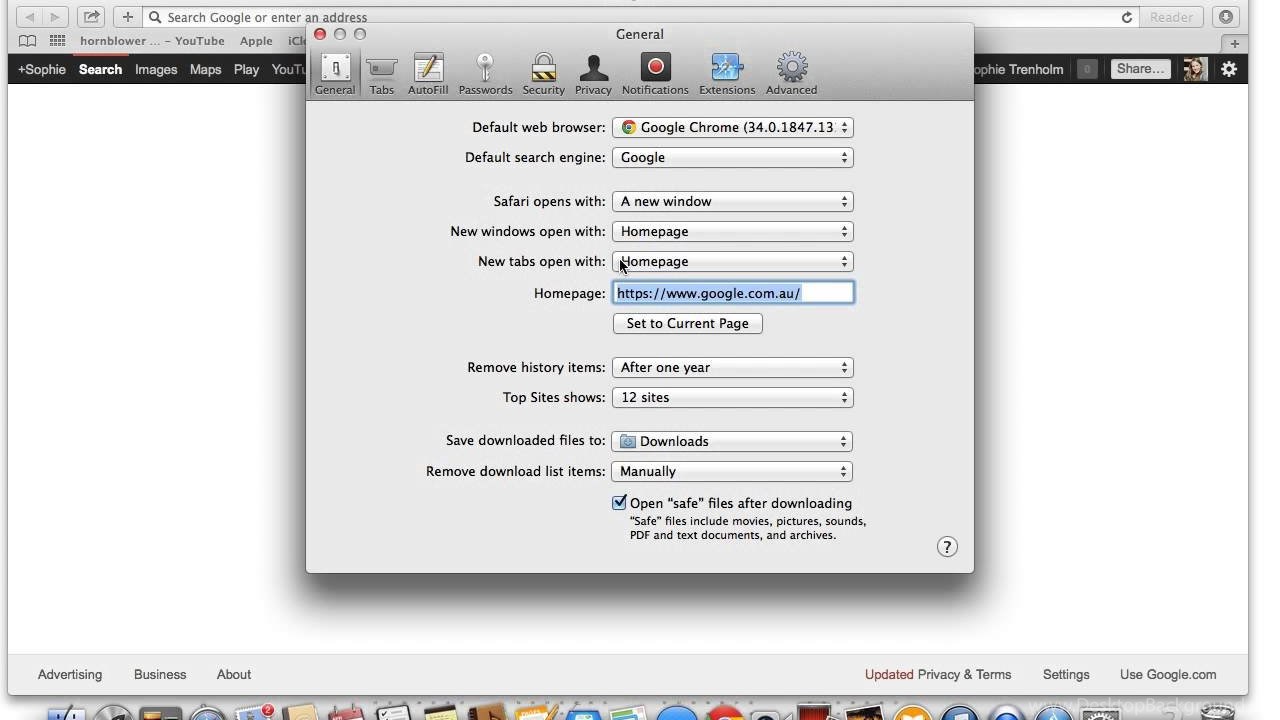
Task: Open Google notifications counter box
Action: pos(1087,69)
